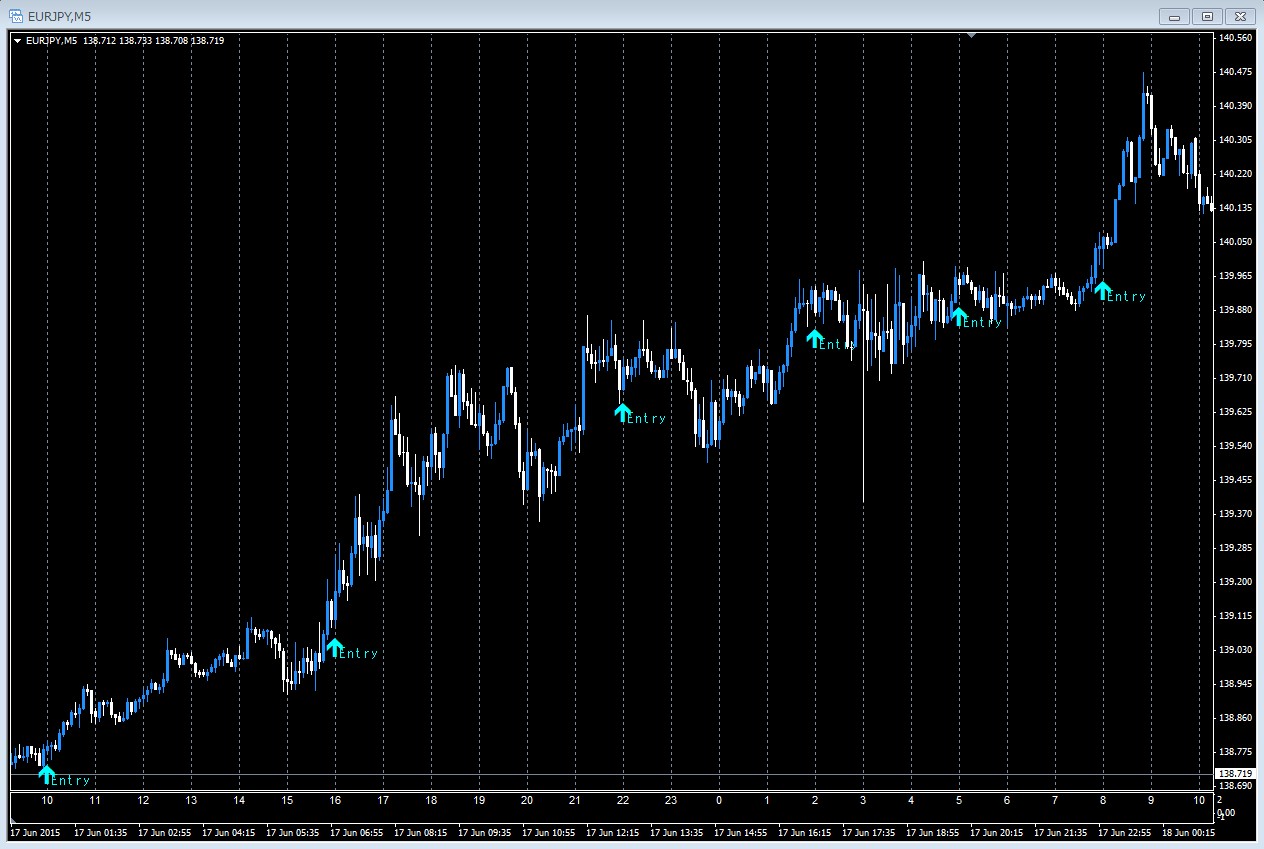Viewport: 1264px width, 849px height.
Task: Click the Entry label next to the hour 5 arrow
Action: [x=982, y=323]
